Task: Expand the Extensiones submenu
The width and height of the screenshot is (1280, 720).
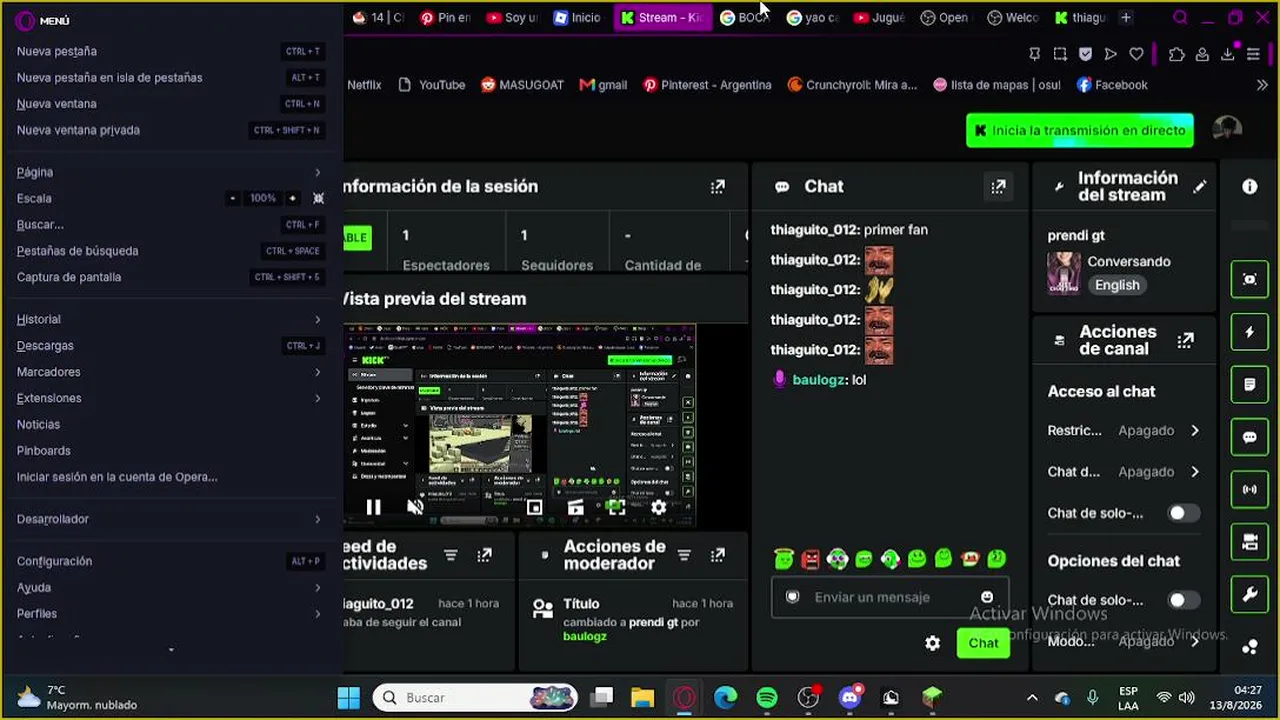Action: click(170, 398)
